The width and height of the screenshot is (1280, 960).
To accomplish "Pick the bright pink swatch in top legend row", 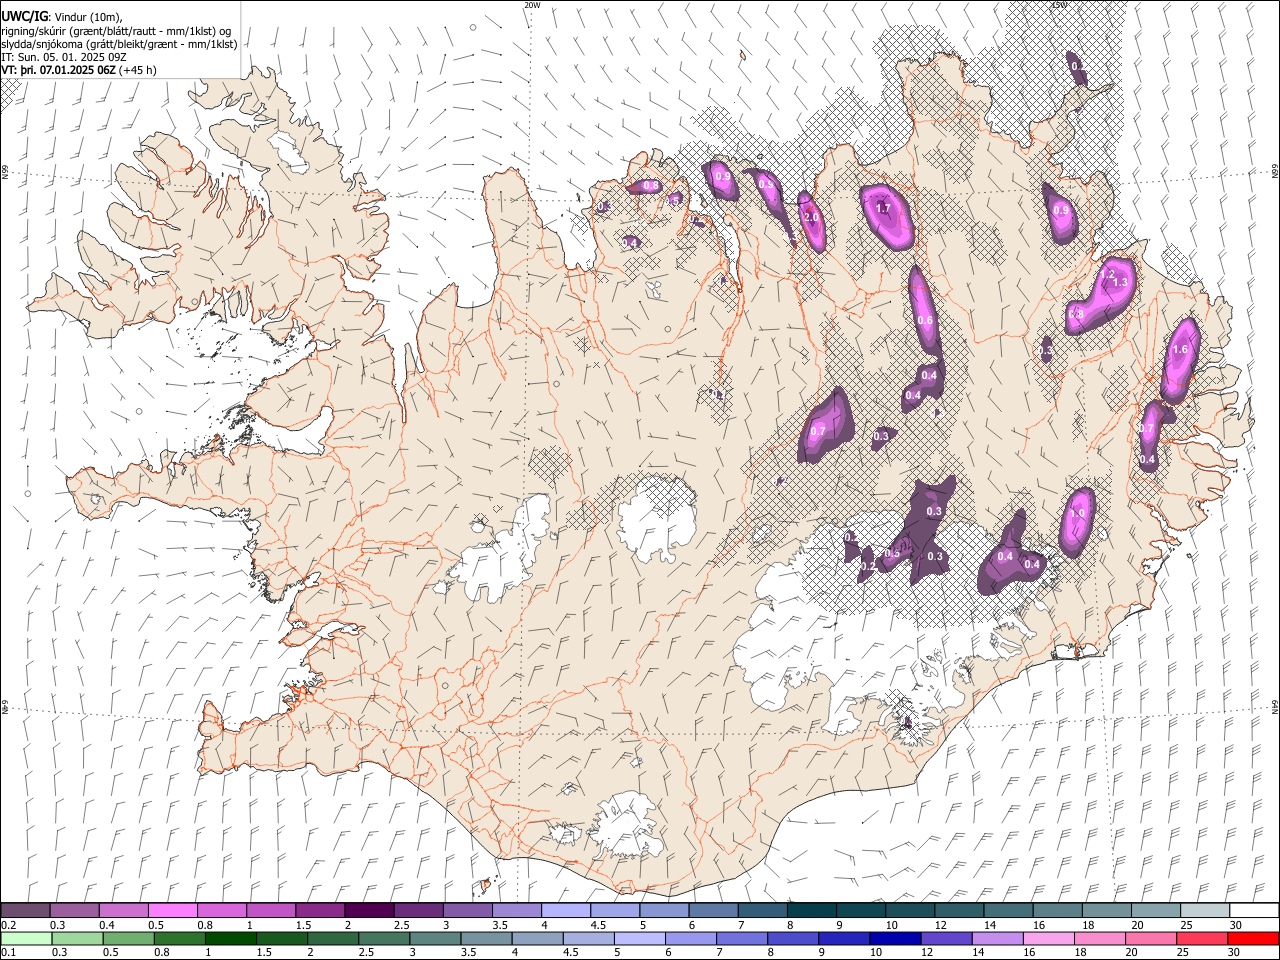I will tap(172, 911).
